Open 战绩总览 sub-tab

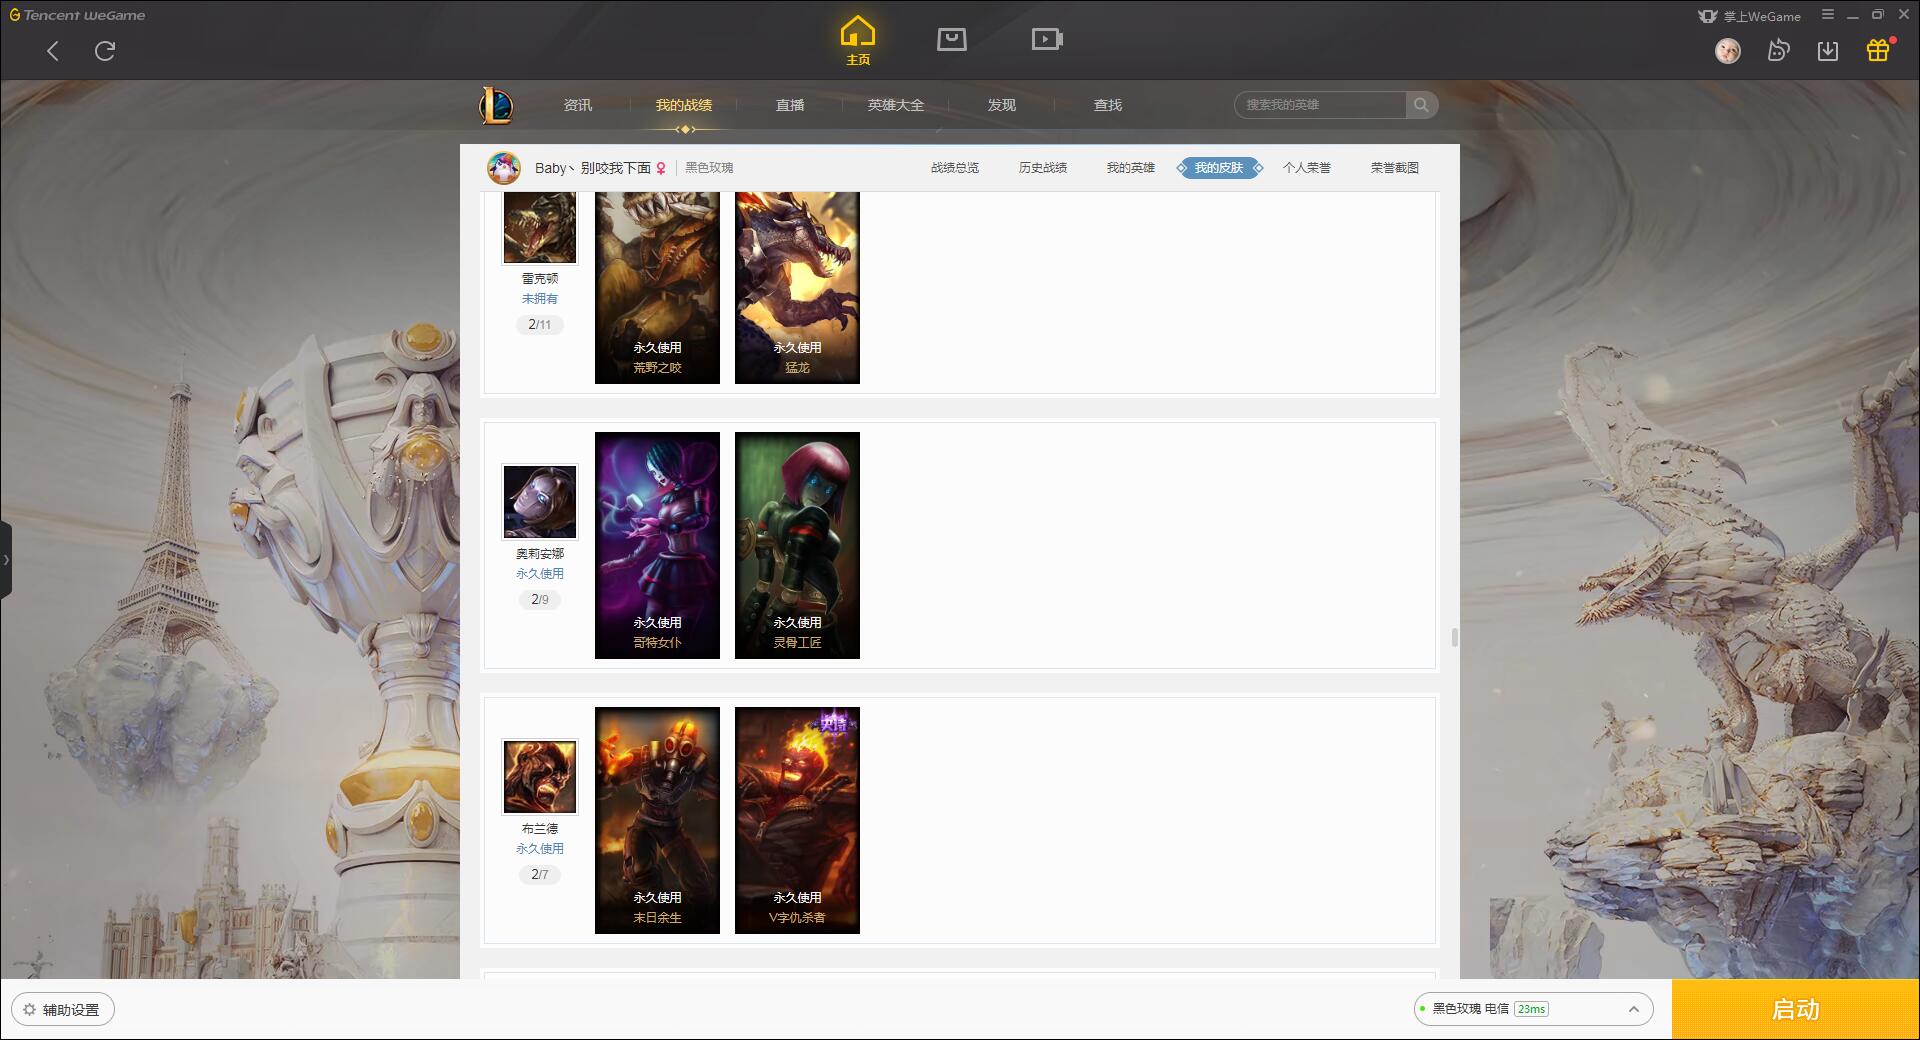pos(955,168)
